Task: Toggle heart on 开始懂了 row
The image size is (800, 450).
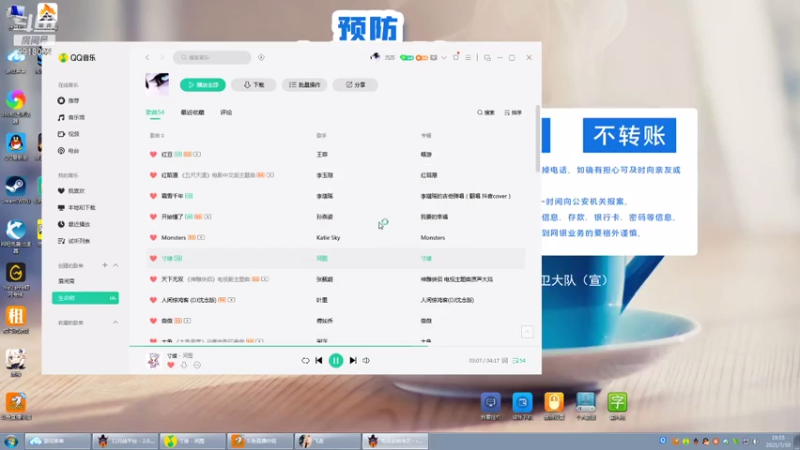Action: pos(153,217)
